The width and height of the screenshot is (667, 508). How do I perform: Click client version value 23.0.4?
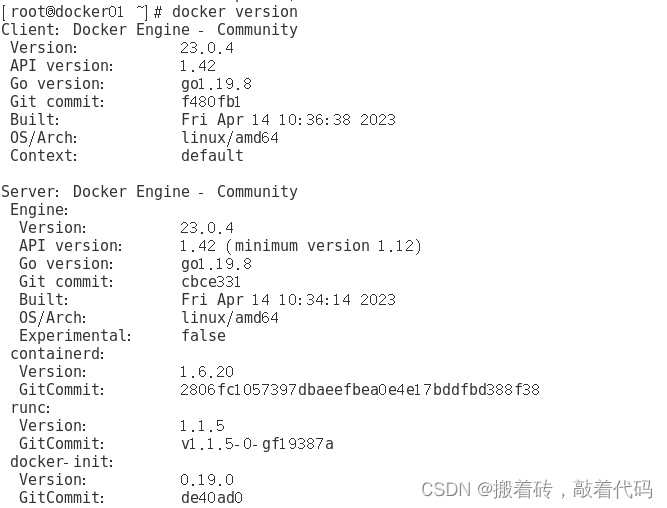(207, 48)
